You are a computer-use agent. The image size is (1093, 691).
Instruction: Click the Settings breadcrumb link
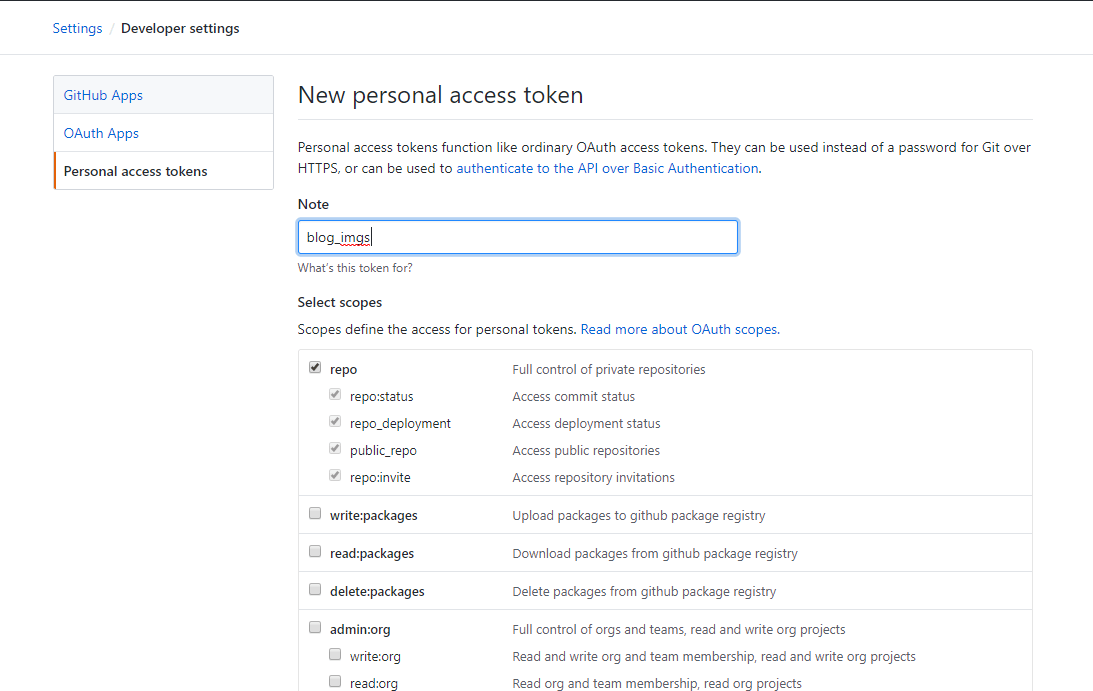click(x=77, y=28)
